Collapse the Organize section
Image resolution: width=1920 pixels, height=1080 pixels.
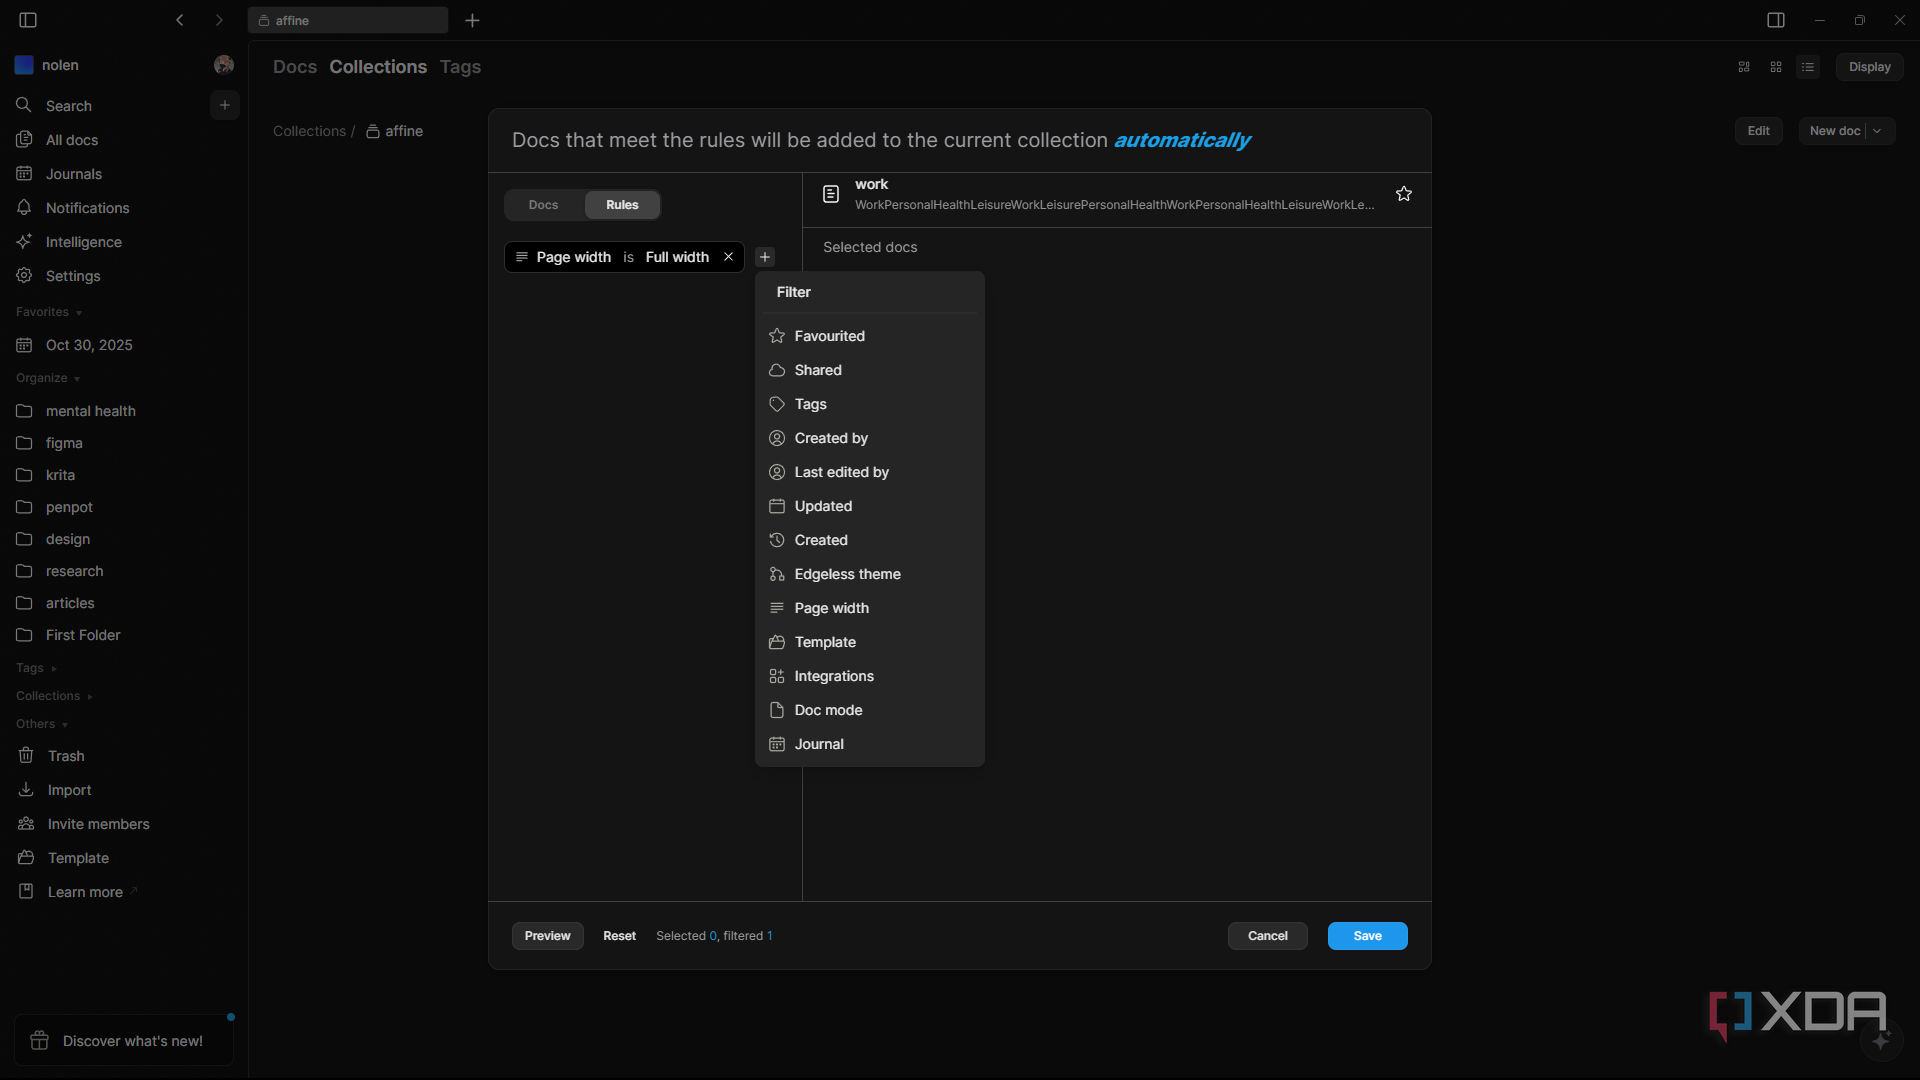(48, 378)
